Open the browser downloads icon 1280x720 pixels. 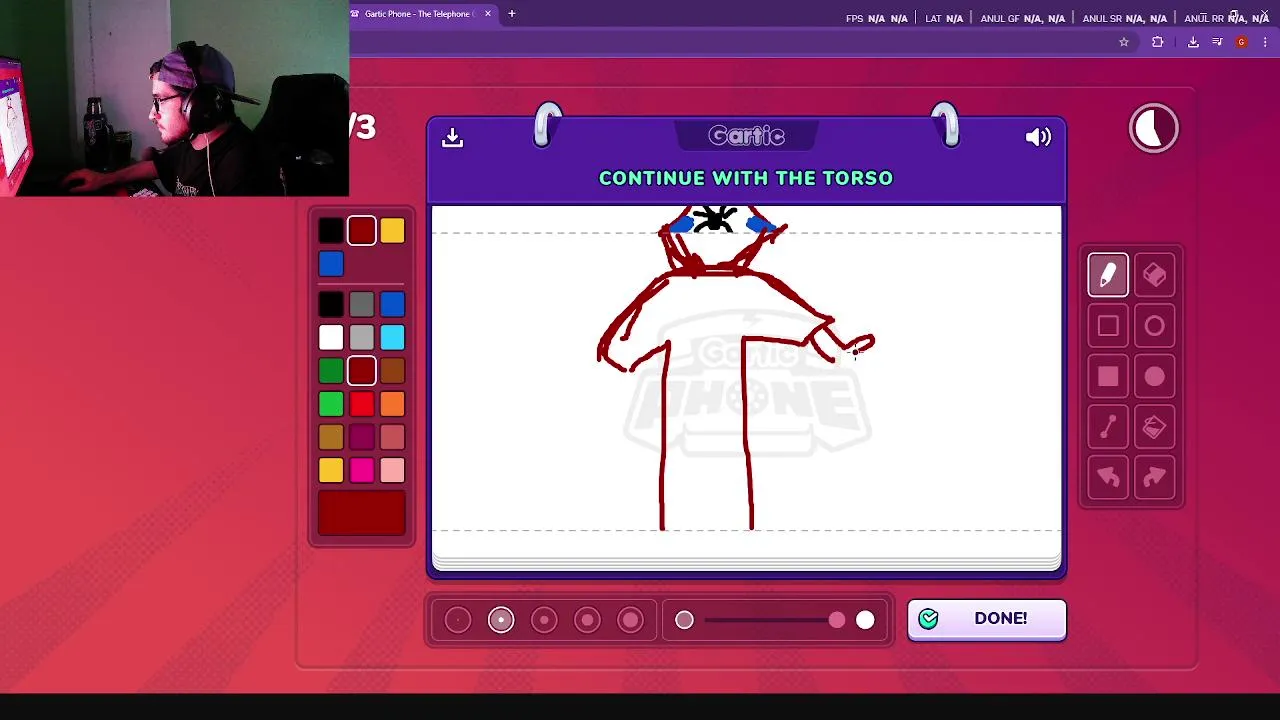click(x=1193, y=42)
